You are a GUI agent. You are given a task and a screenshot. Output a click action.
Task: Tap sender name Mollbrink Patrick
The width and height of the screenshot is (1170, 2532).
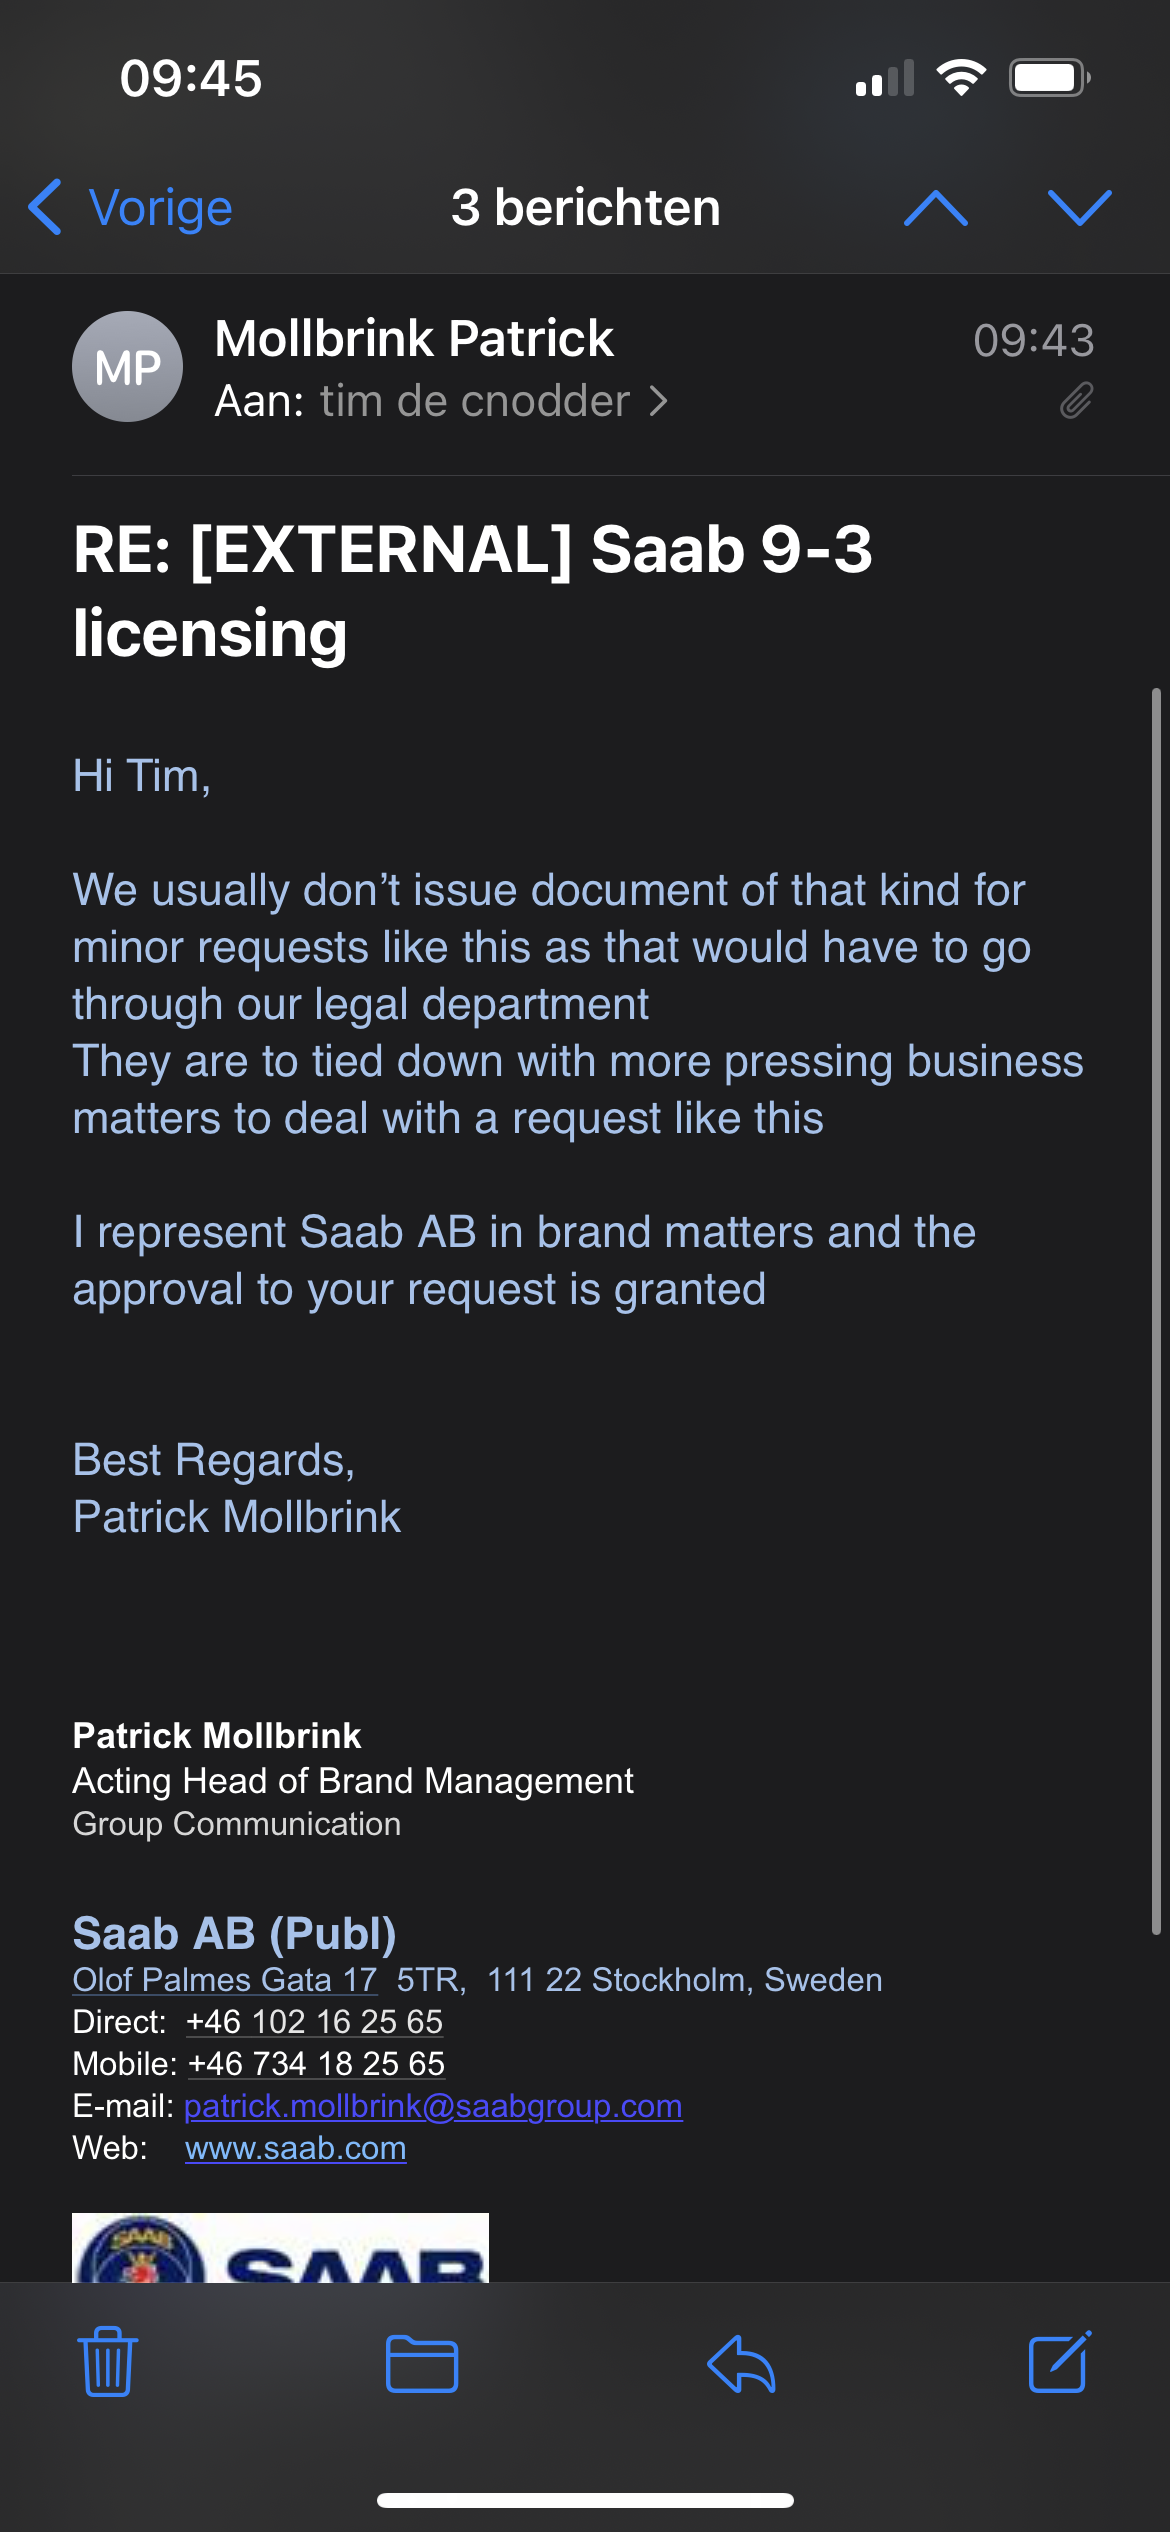(414, 338)
